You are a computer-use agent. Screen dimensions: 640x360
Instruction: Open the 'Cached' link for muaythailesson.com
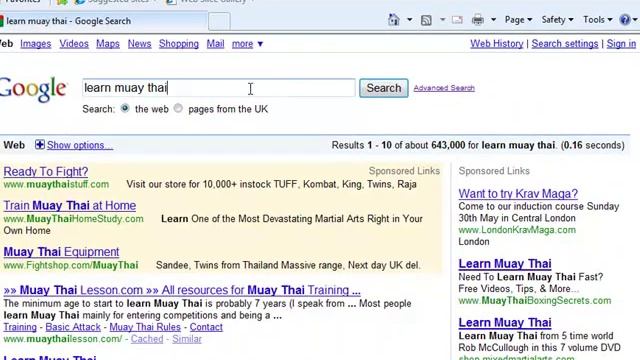point(147,339)
